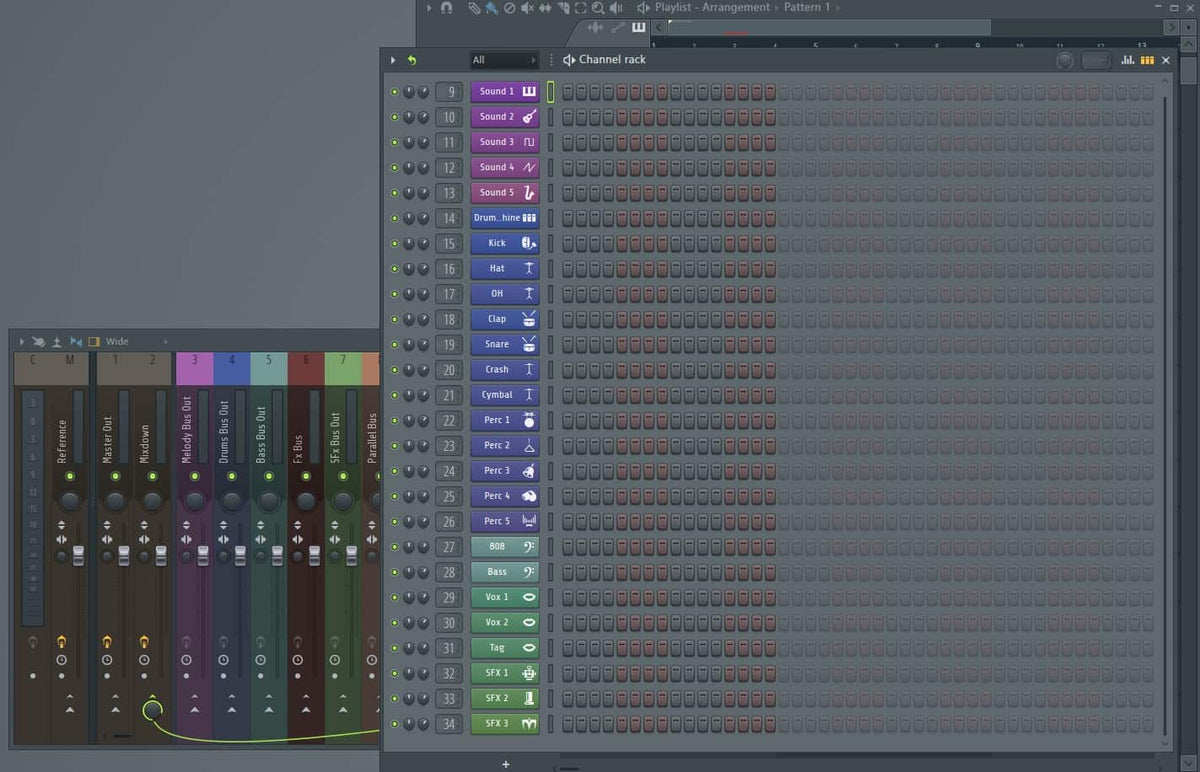The image size is (1200, 772).
Task: Open the Drum machine channel
Action: coord(500,218)
